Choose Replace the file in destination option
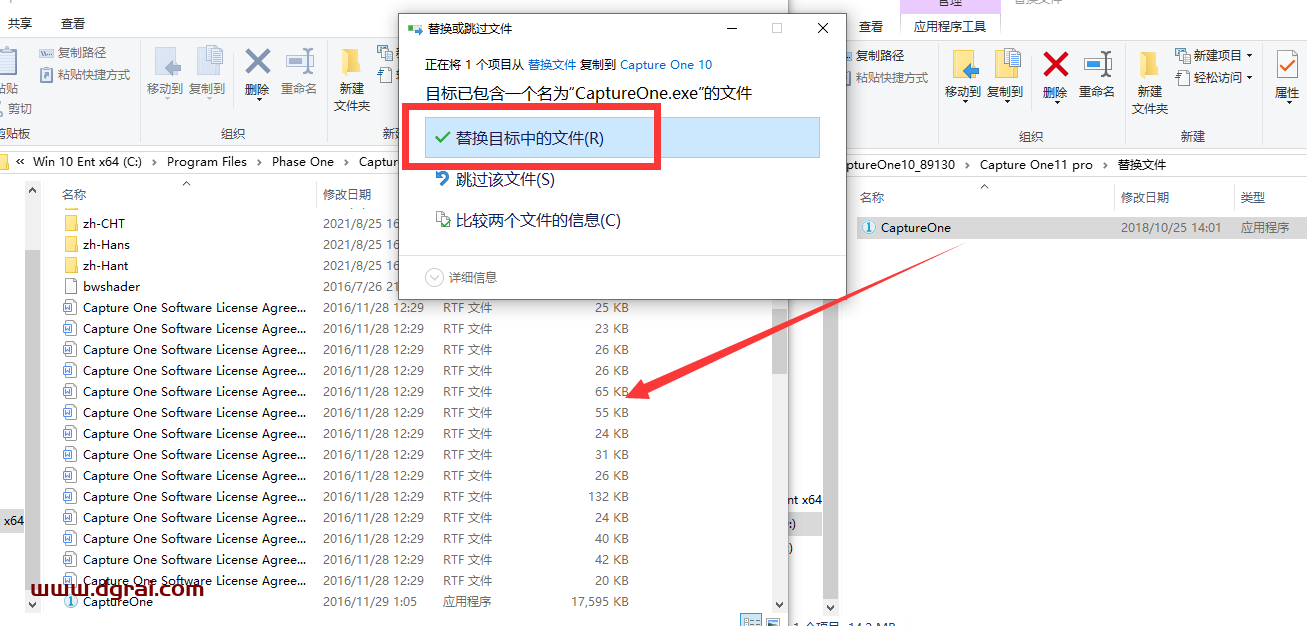The width and height of the screenshot is (1307, 626). click(x=622, y=138)
